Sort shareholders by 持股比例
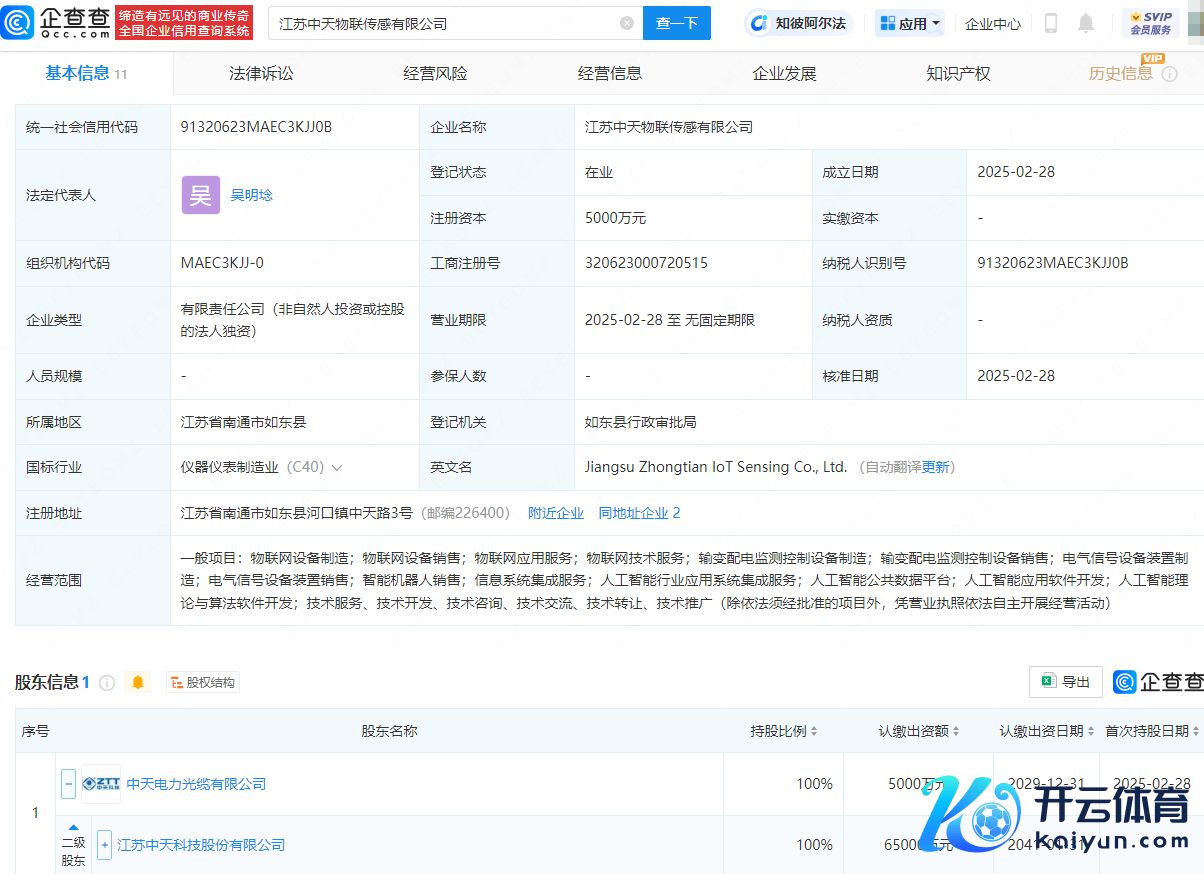Image resolution: width=1204 pixels, height=874 pixels. coord(784,731)
